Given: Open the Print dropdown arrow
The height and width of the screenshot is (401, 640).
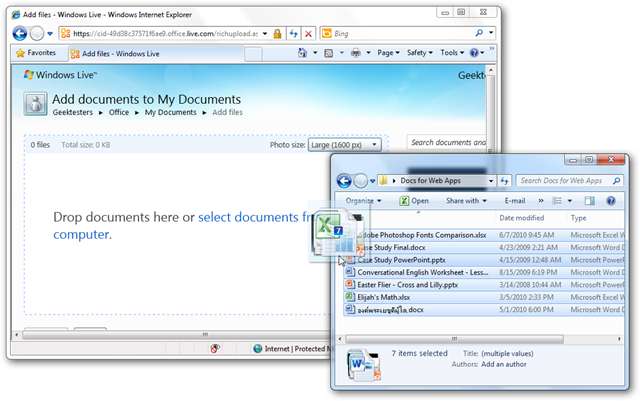Looking at the screenshot, I should click(x=368, y=53).
